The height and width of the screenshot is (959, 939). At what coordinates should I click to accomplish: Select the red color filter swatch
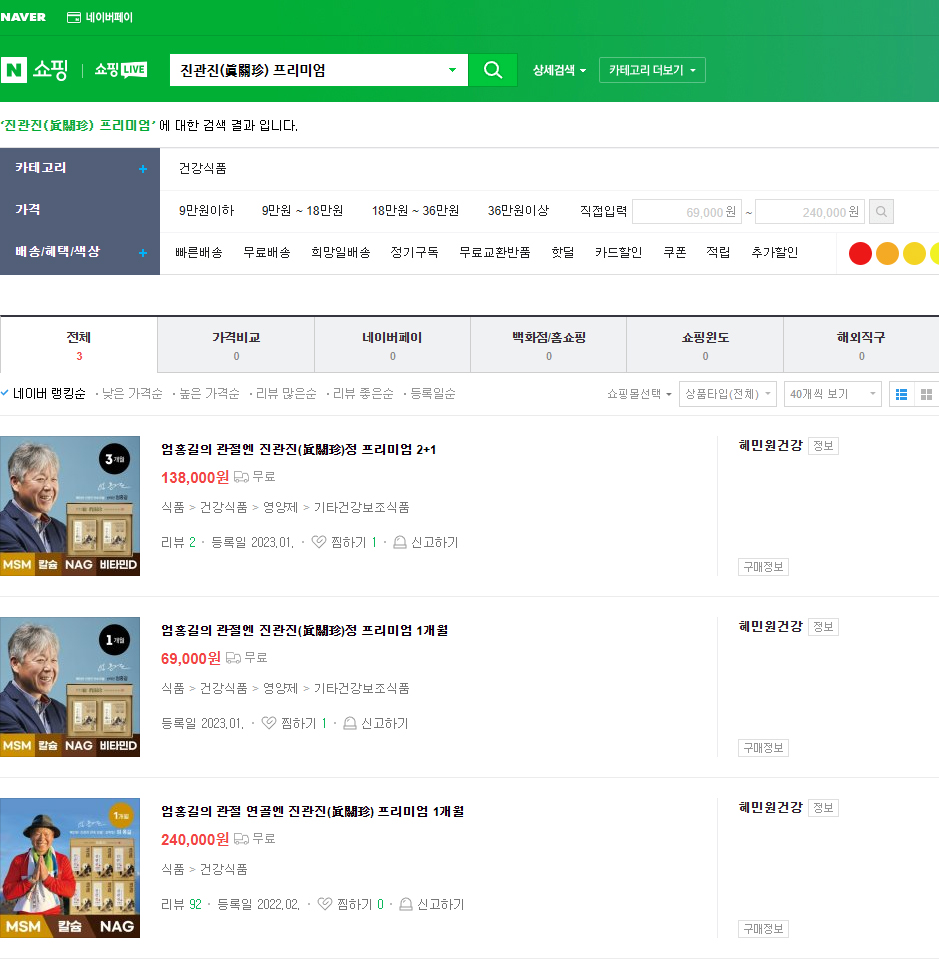click(x=860, y=253)
